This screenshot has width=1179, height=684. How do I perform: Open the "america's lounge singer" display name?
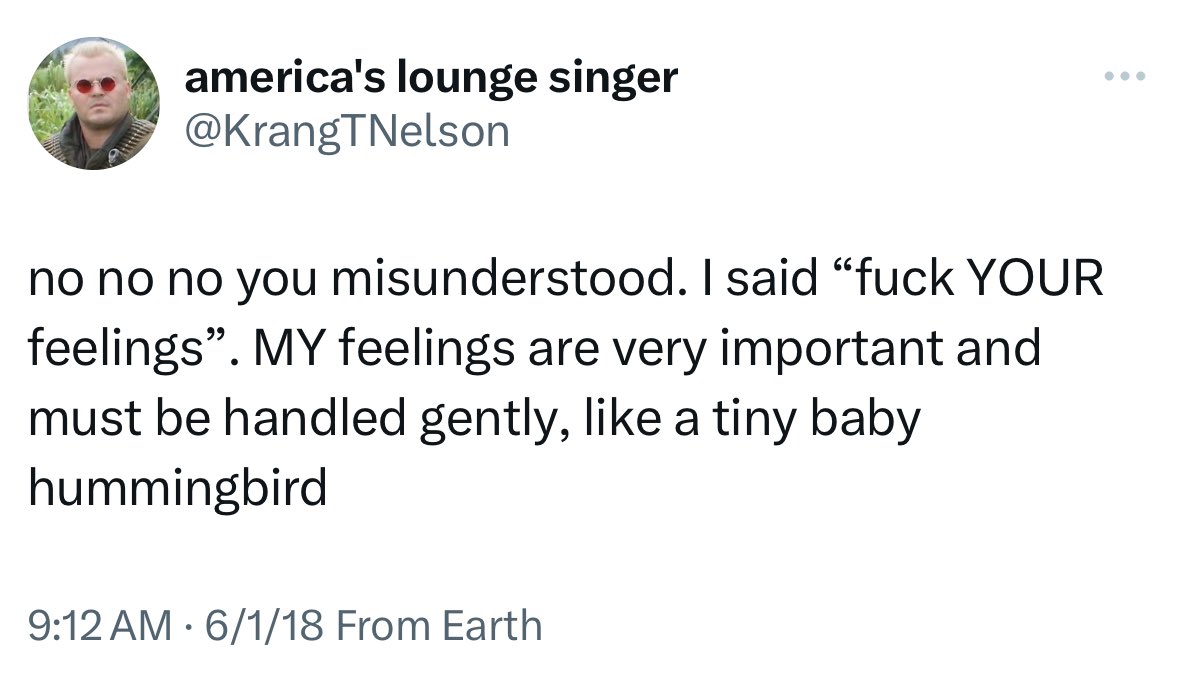(431, 77)
